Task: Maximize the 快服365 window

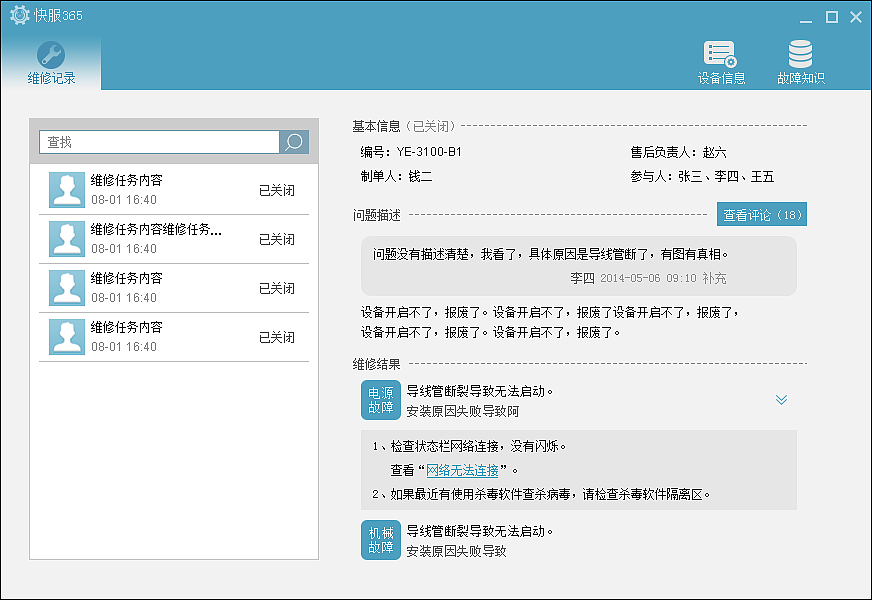Action: tap(831, 17)
